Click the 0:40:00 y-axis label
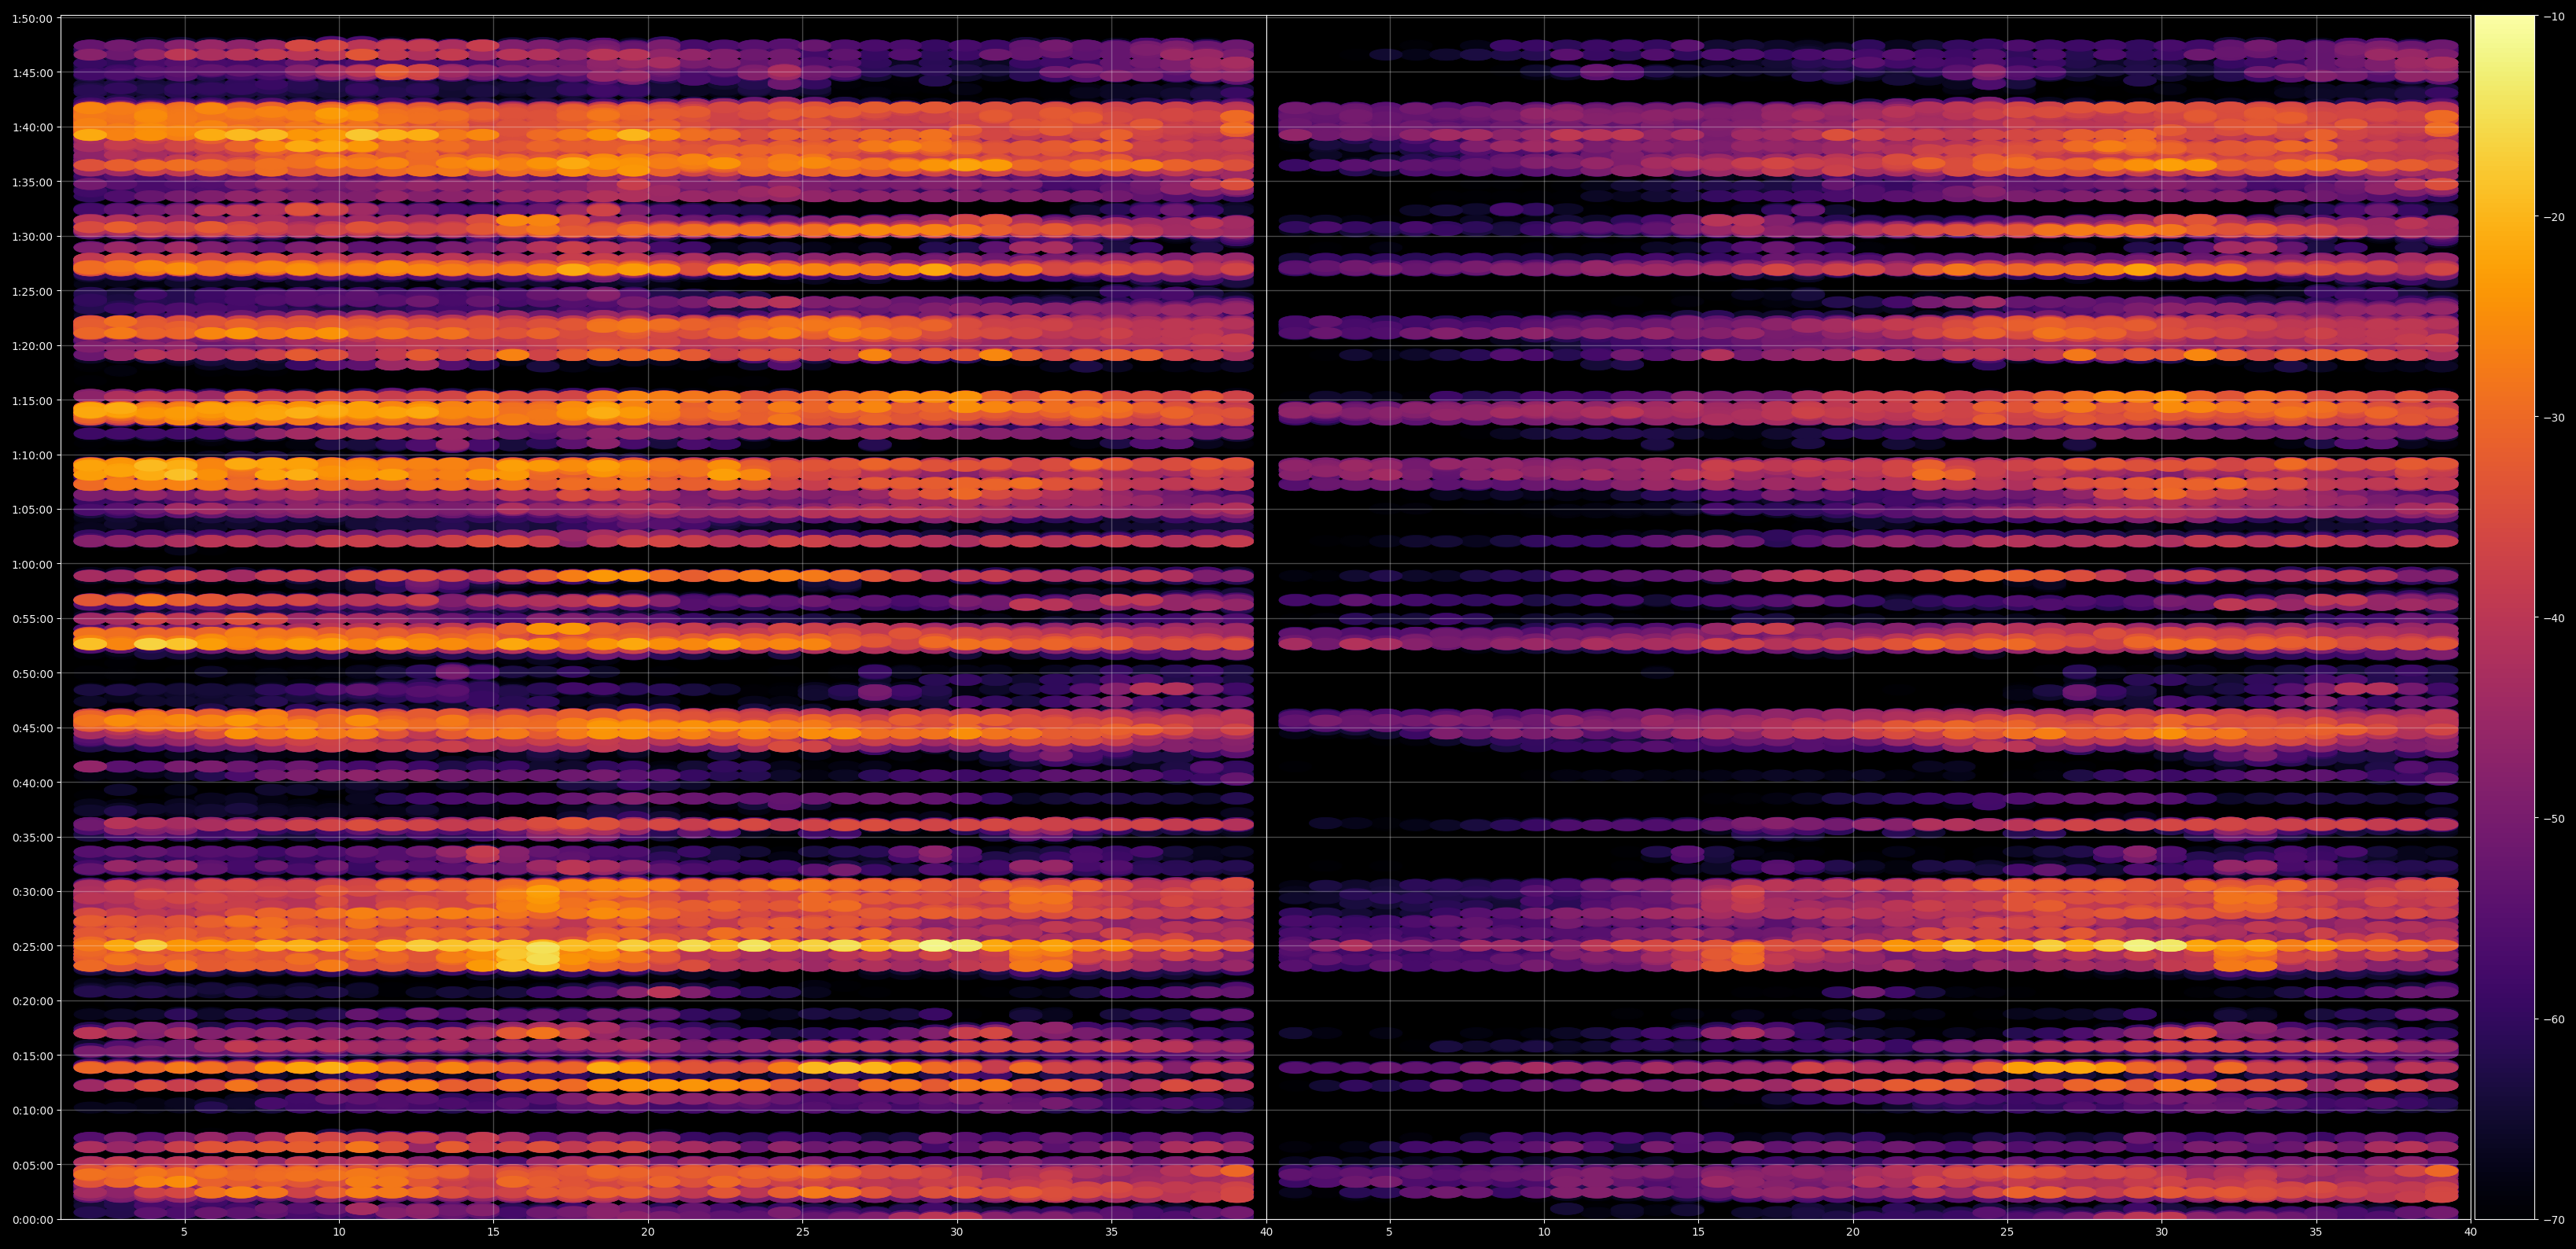2576x1249 pixels. [33, 782]
